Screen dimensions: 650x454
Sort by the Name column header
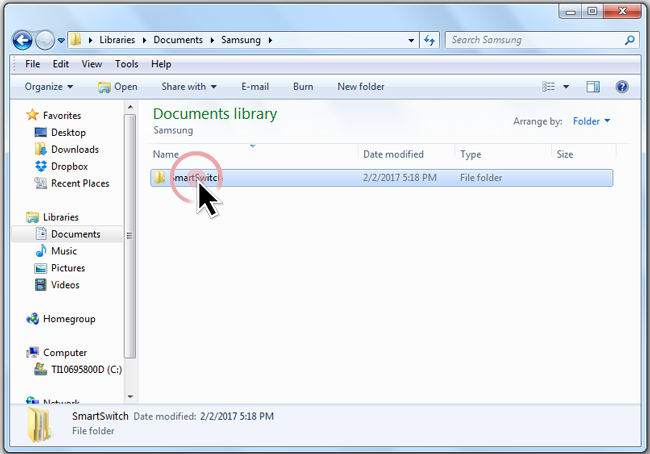point(166,155)
